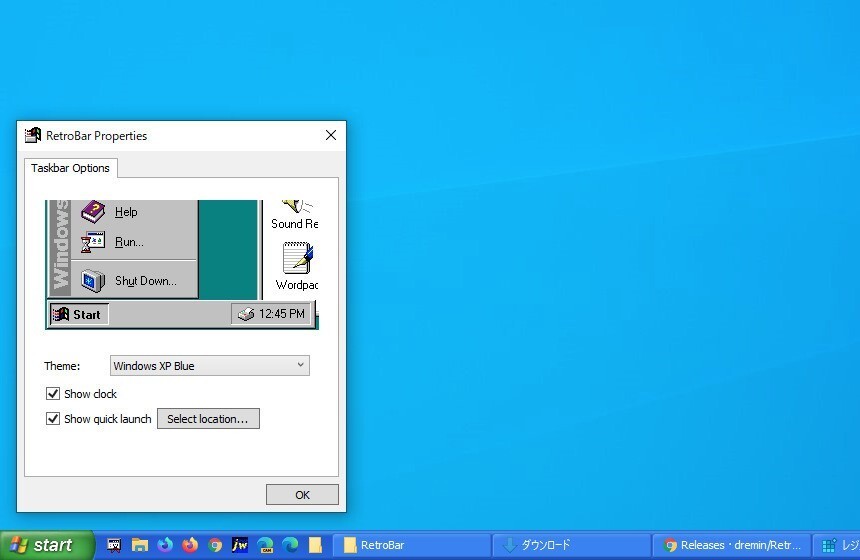
Task: Launch Microsoft Edge from quick launch
Action: click(290, 545)
